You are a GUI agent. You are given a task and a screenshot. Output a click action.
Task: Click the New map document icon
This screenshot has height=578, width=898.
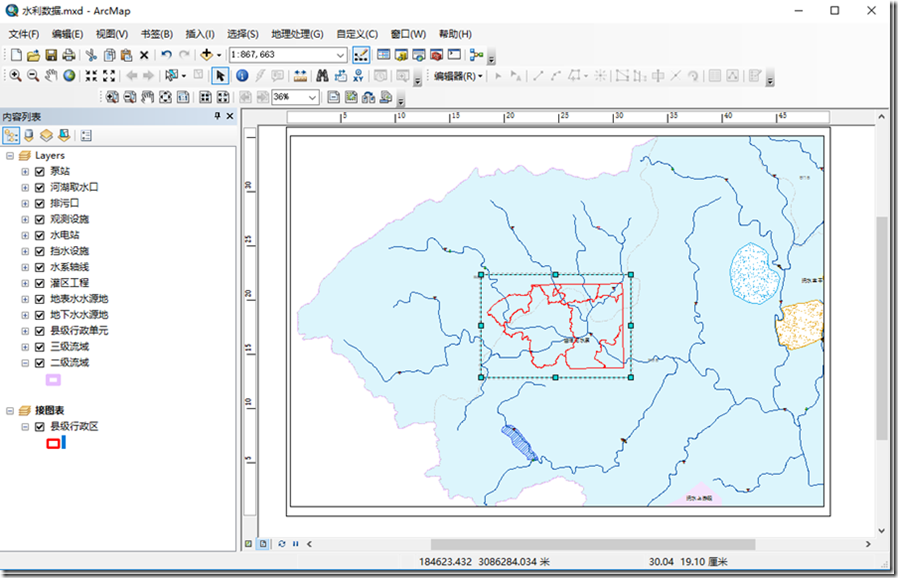[16, 55]
